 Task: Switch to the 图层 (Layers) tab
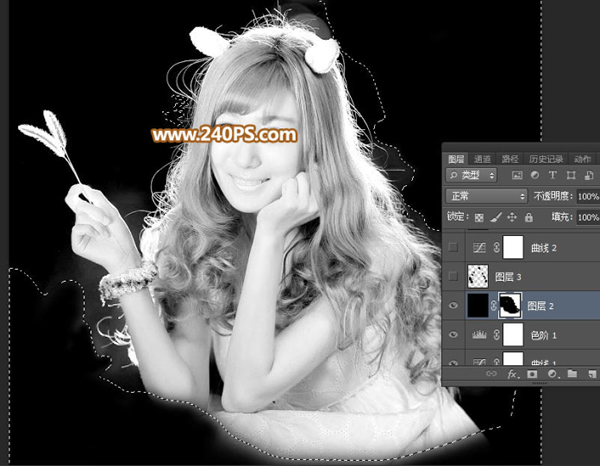tap(456, 159)
